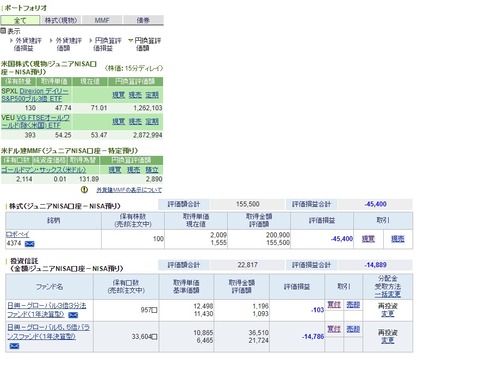480x366 pixels.
Task: Click stock 評価損益合計 value -45,400
Action: 375,204
